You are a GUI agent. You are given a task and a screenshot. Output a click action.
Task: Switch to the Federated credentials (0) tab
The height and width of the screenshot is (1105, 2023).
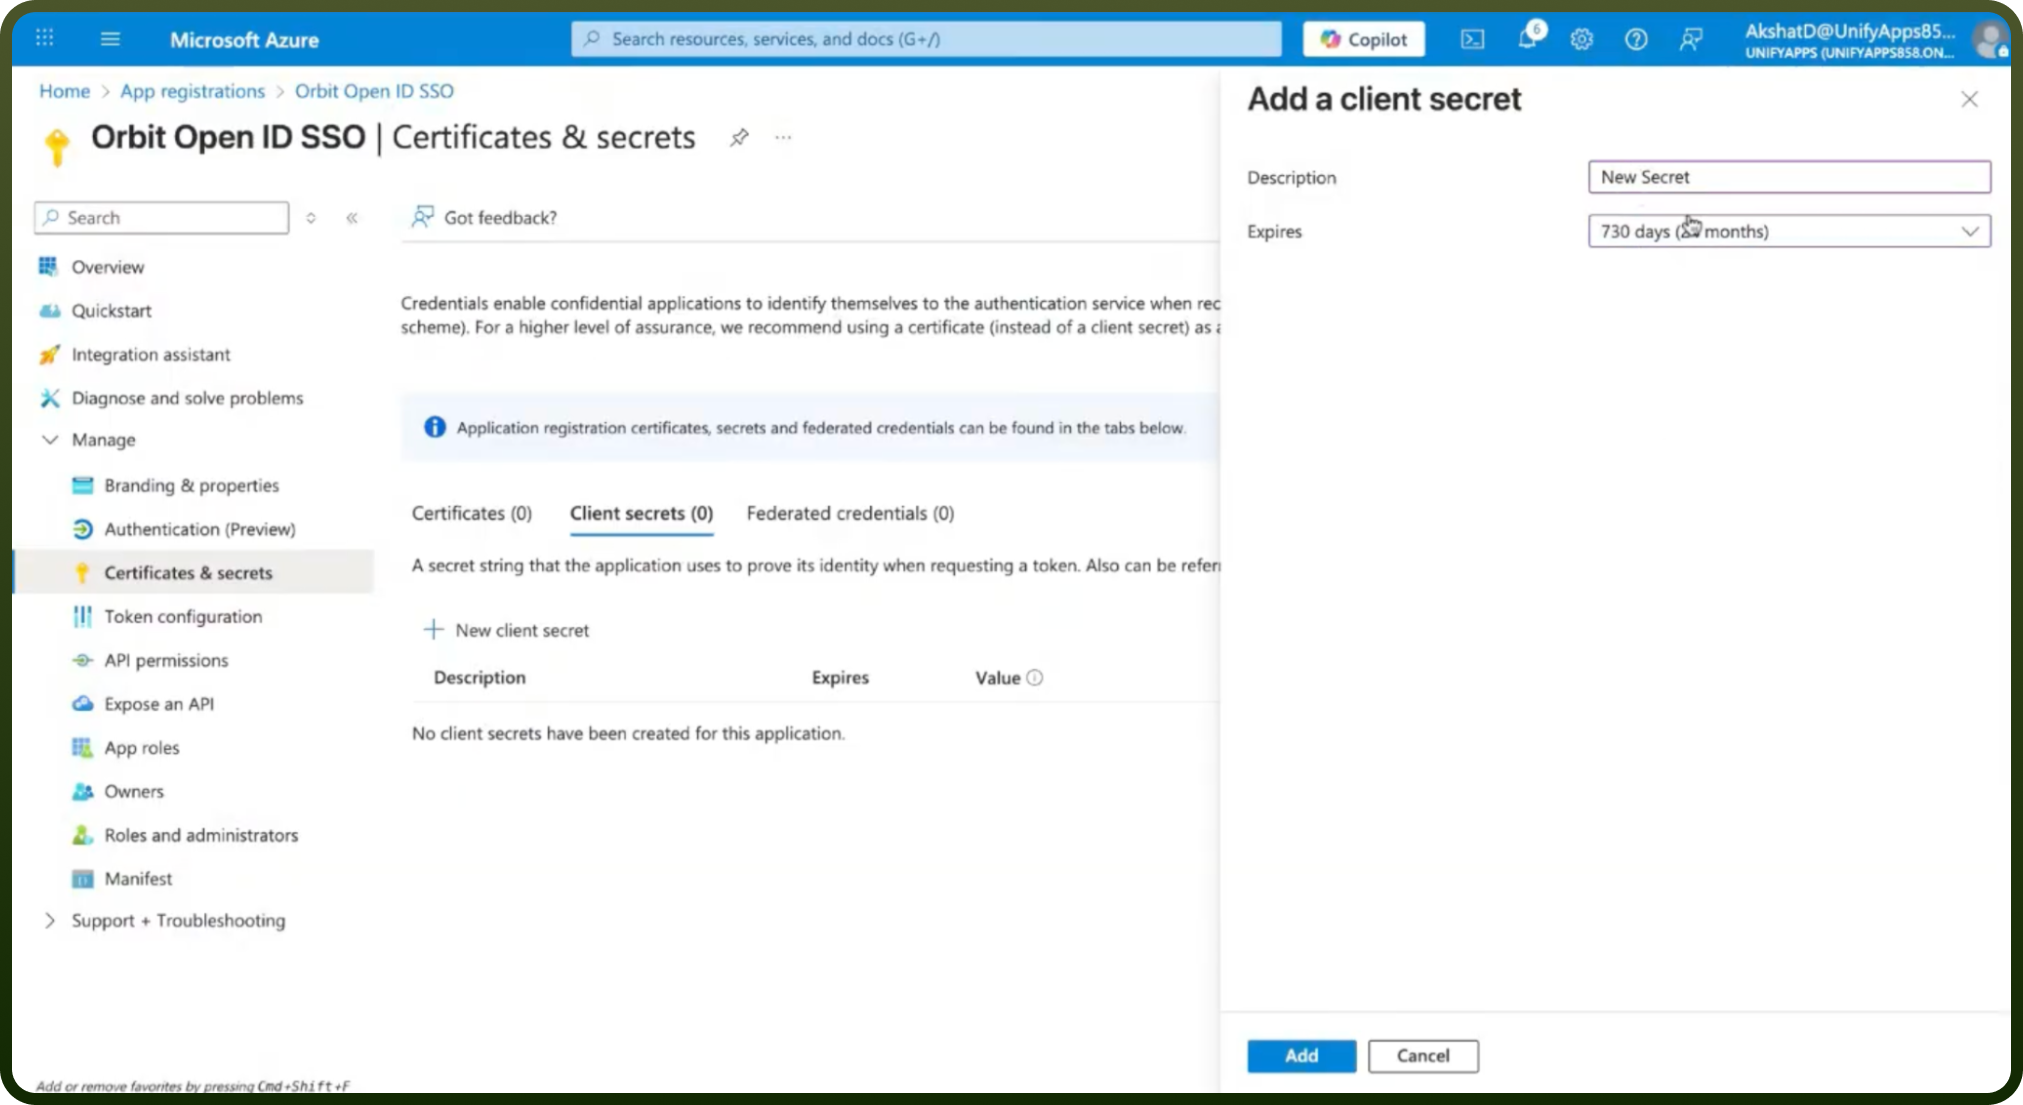pos(850,513)
